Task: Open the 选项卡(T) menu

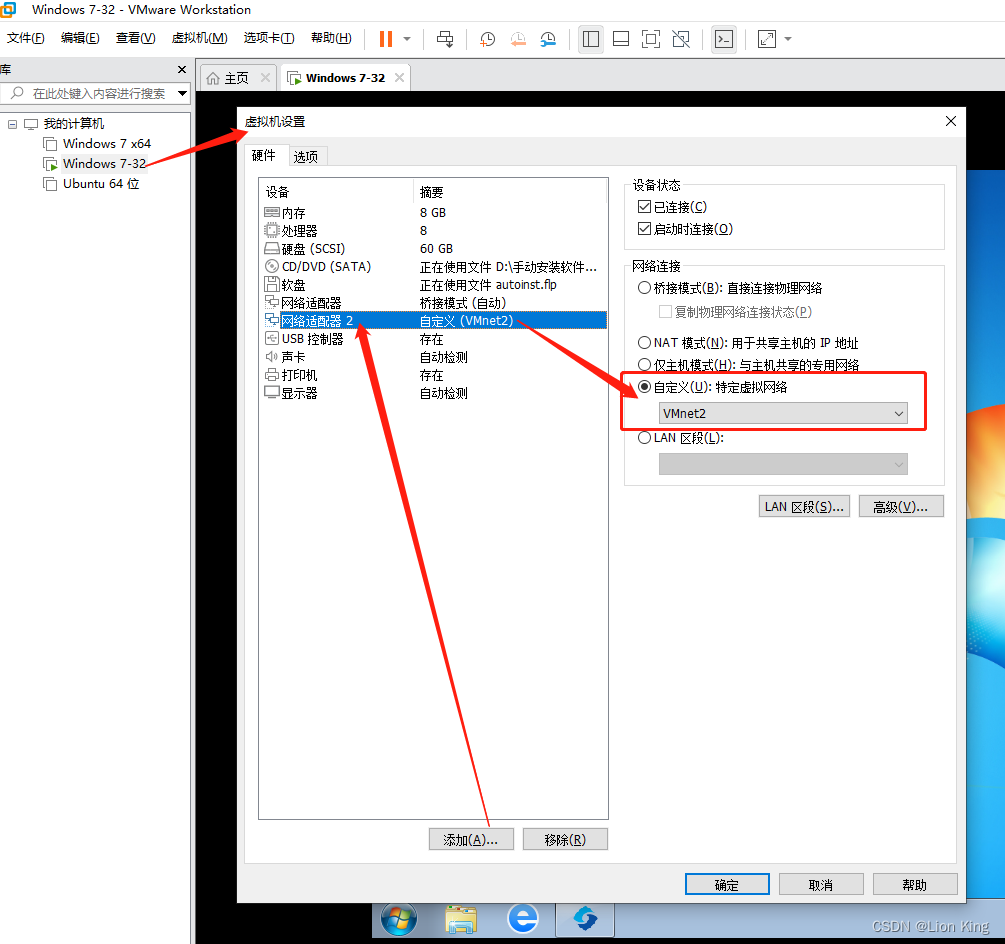Action: pyautogui.click(x=269, y=38)
